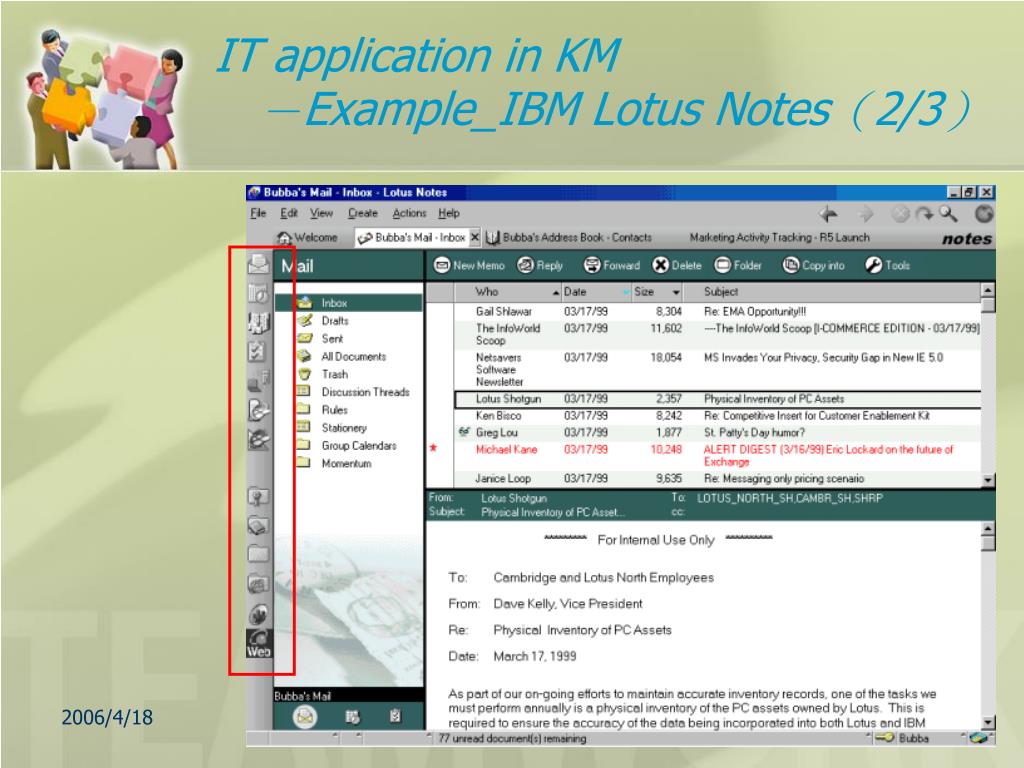
Task: Click Forward action button
Action: (612, 266)
